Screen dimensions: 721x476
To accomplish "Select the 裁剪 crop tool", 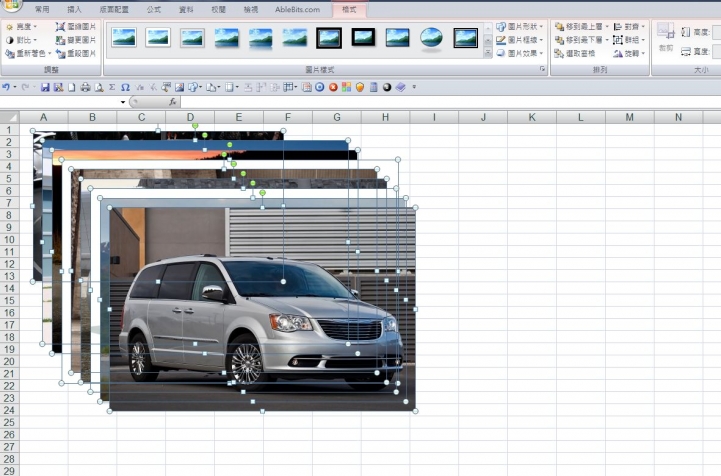I will click(665, 37).
